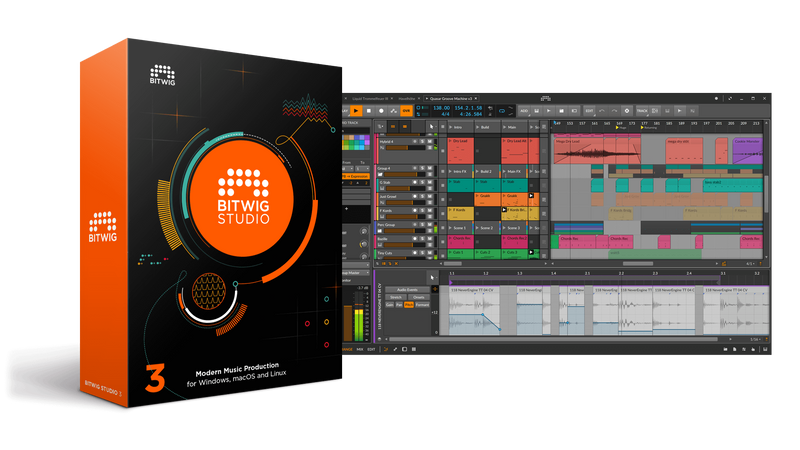Switch to the MIX view

pyautogui.click(x=360, y=349)
